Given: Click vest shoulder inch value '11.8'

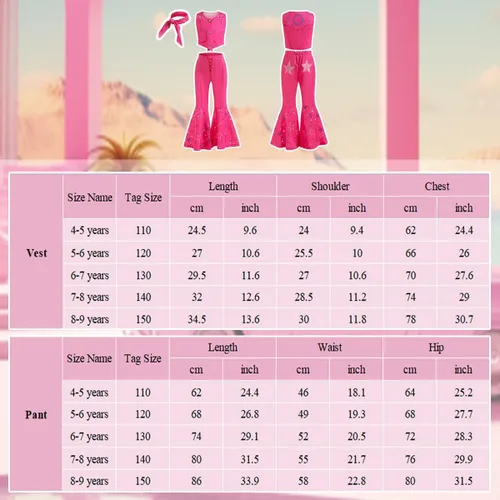Looking at the screenshot, I should coord(357,319).
